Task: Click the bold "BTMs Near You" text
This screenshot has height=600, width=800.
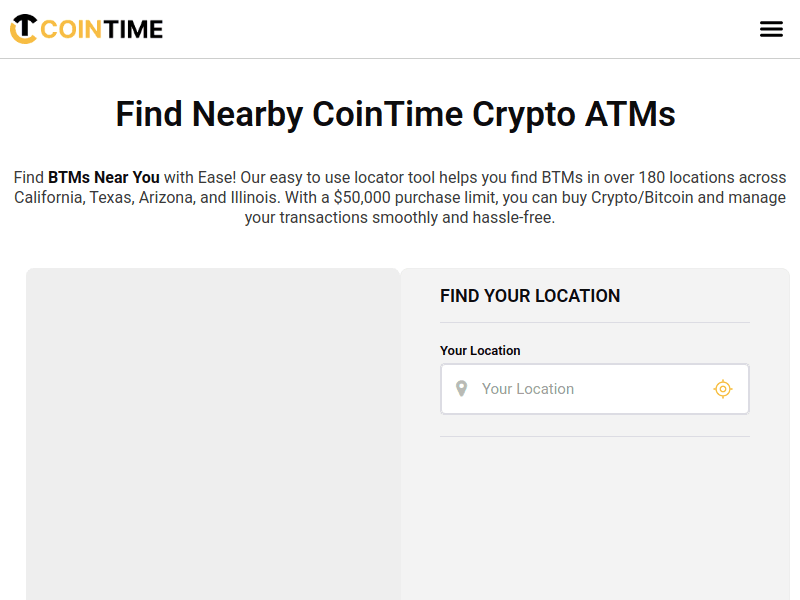Action: [x=104, y=177]
